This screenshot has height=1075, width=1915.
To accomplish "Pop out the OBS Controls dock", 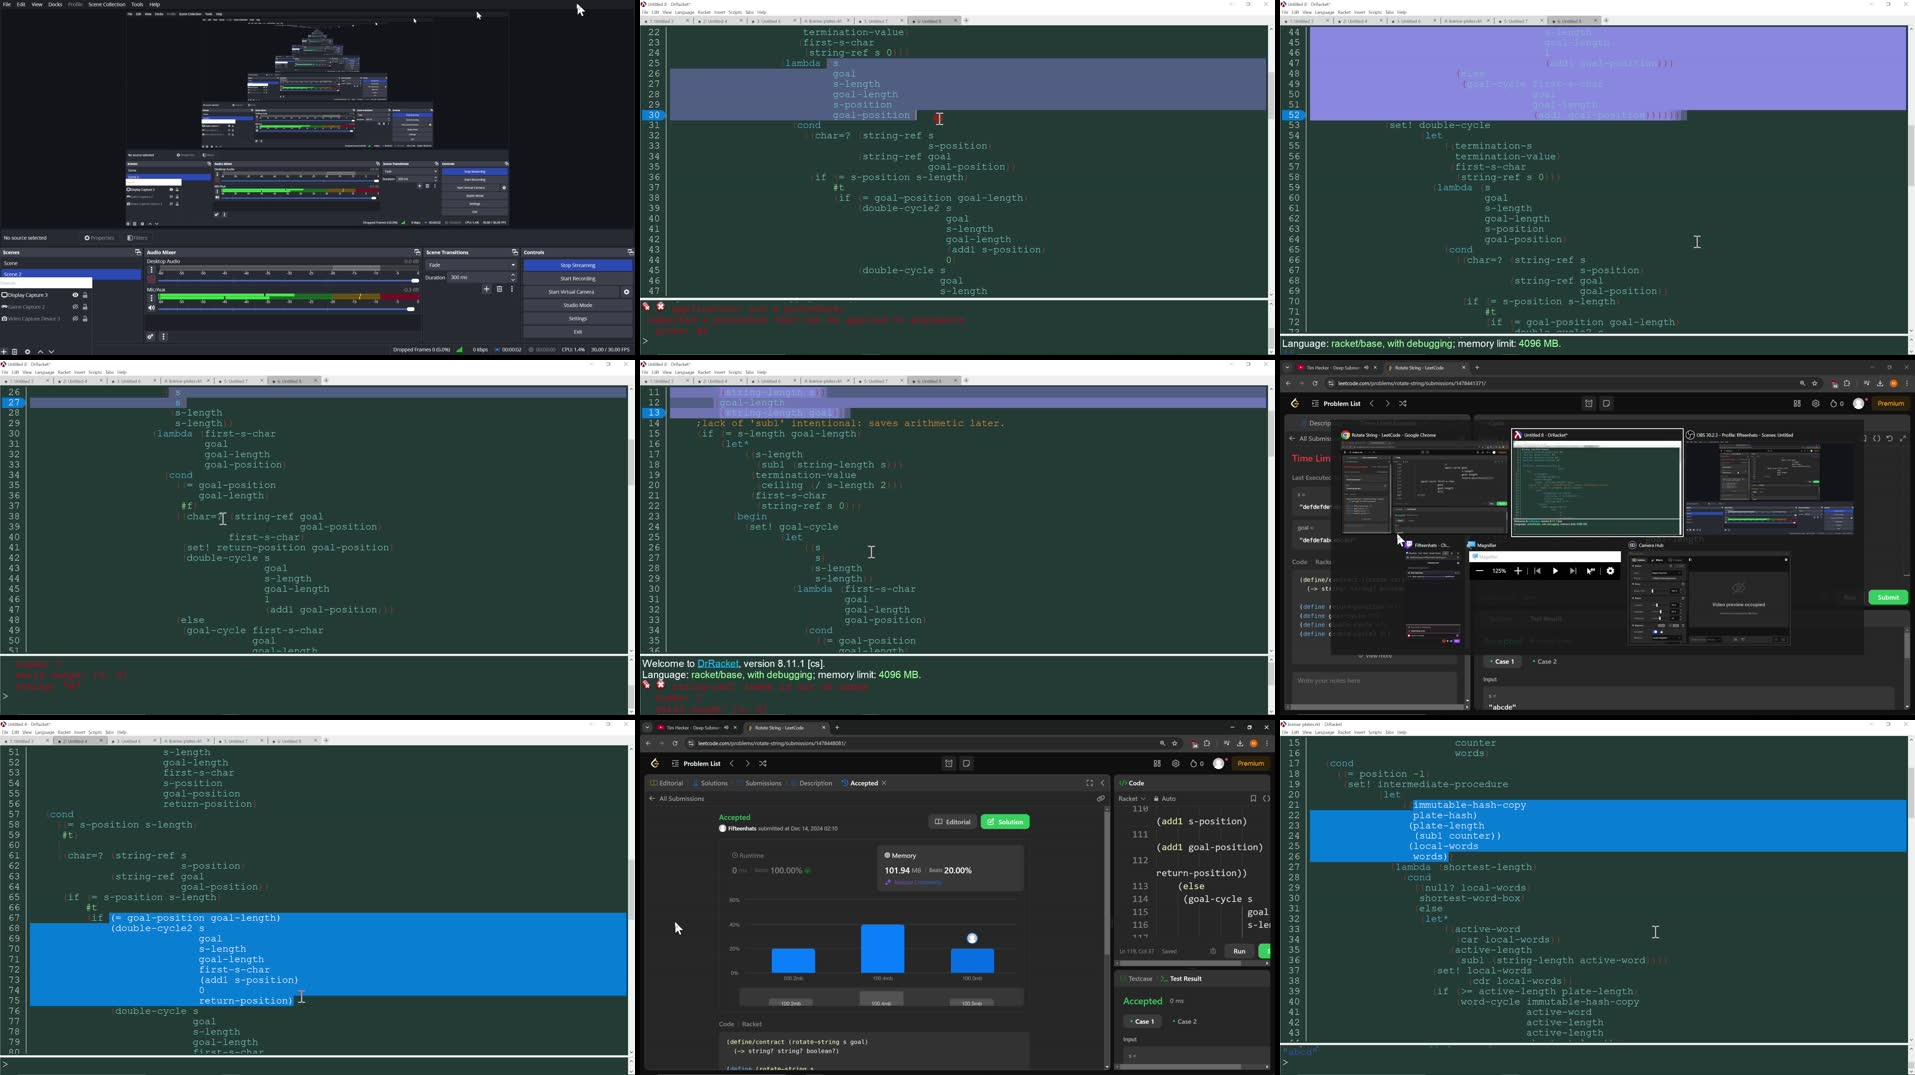I will pyautogui.click(x=630, y=252).
